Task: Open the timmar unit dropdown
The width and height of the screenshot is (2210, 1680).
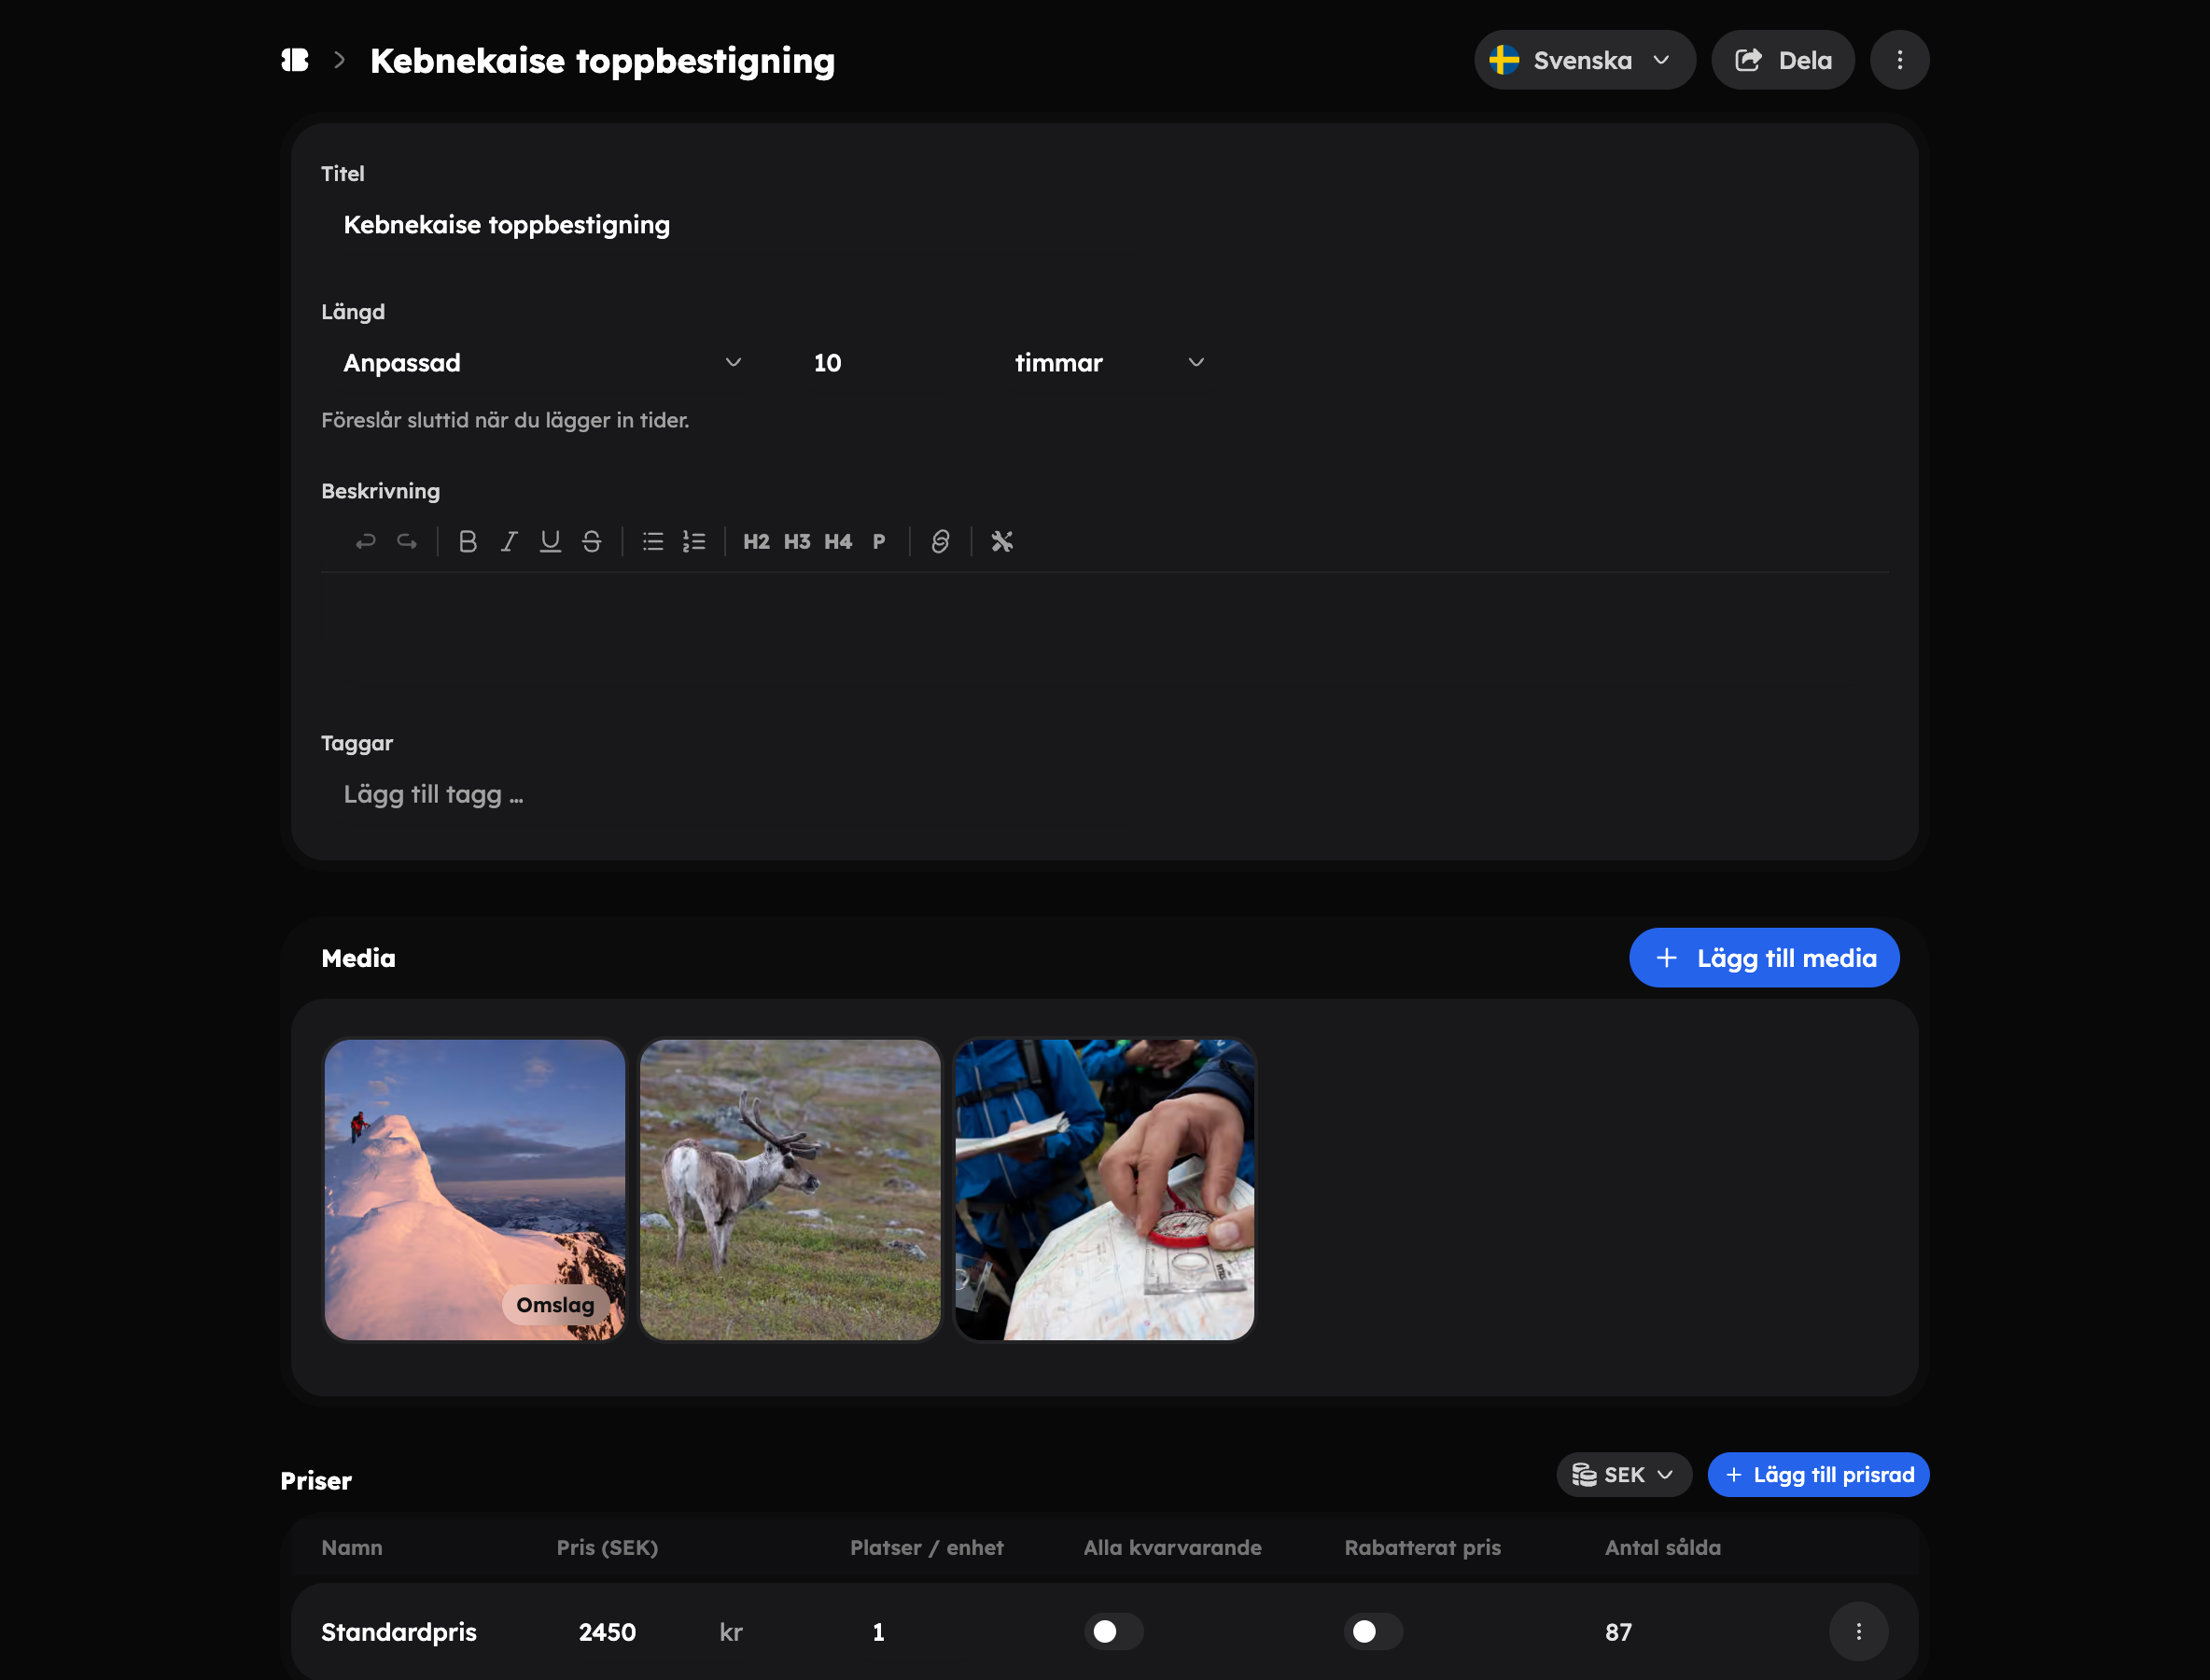Action: coord(1109,362)
